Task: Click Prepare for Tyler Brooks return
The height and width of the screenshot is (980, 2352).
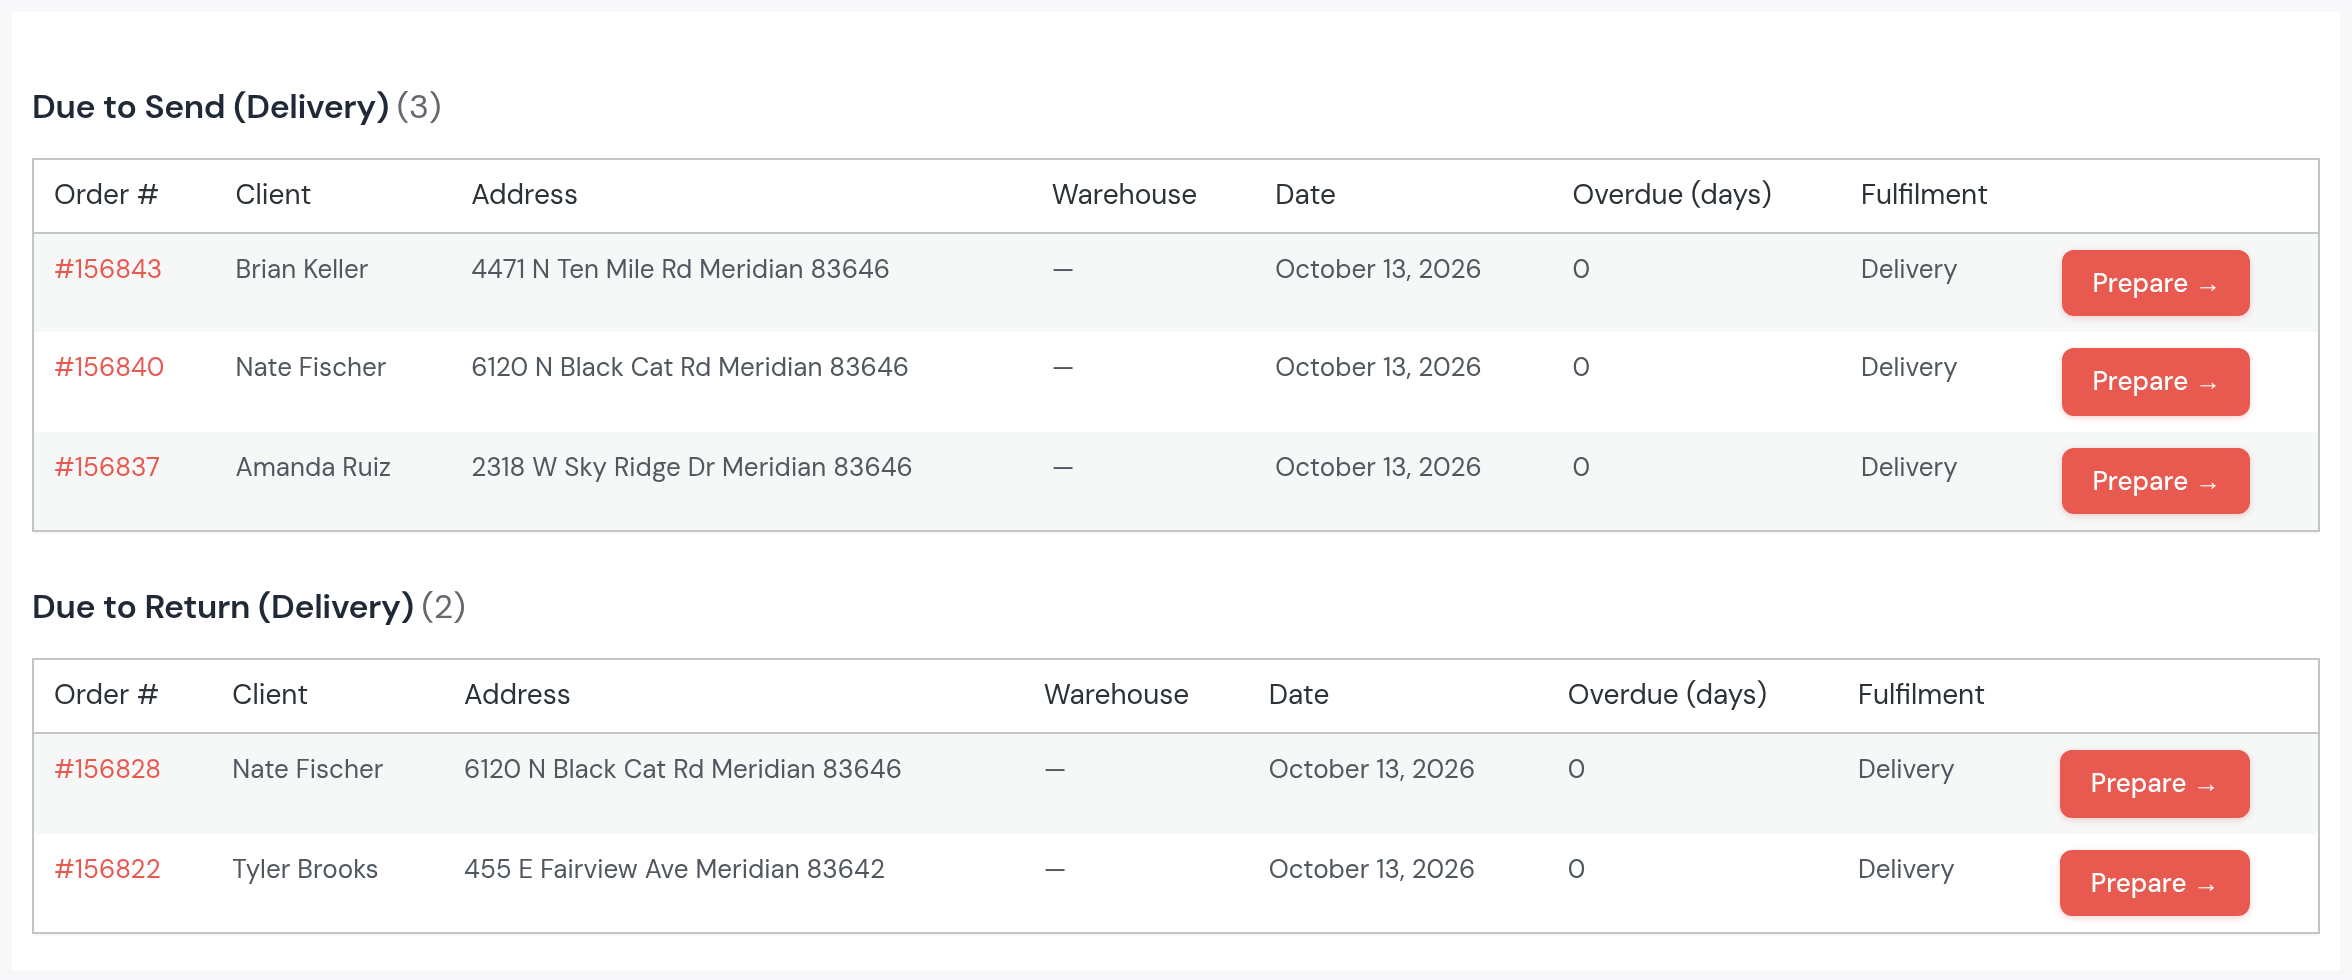Action: 2154,883
